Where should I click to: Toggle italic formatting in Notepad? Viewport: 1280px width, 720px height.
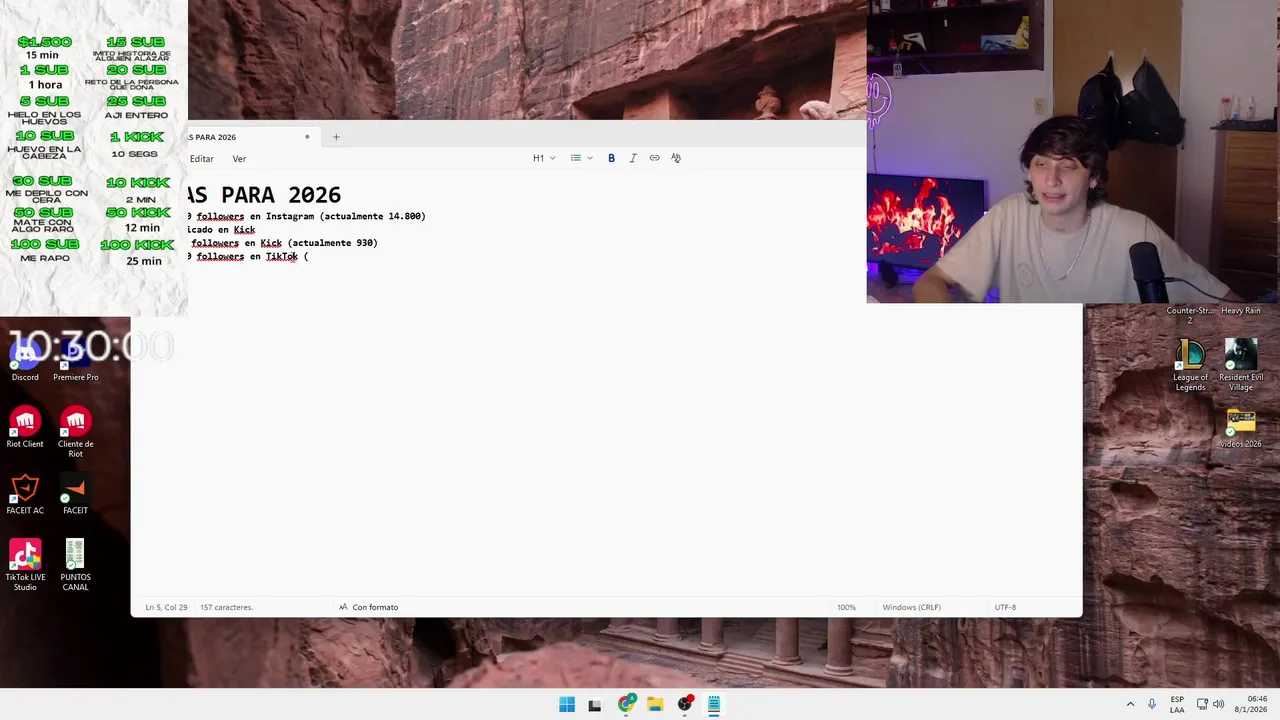coord(633,158)
